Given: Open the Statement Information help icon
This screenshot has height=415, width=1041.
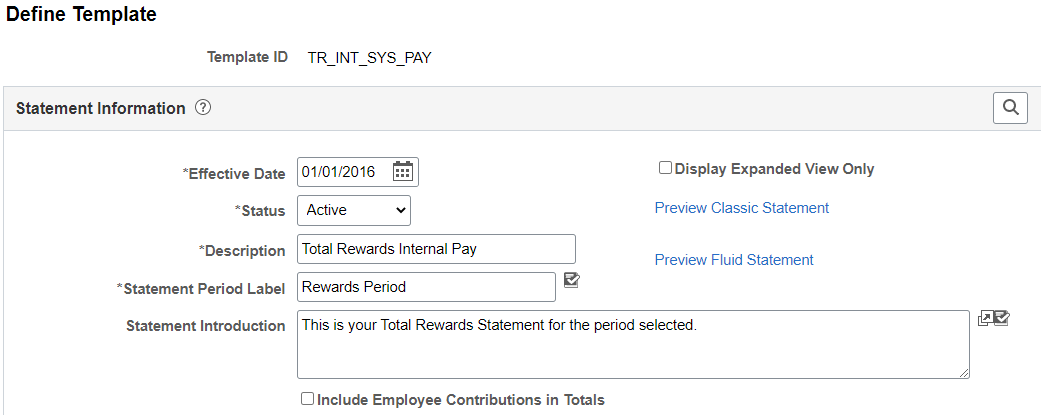Looking at the screenshot, I should (x=203, y=108).
